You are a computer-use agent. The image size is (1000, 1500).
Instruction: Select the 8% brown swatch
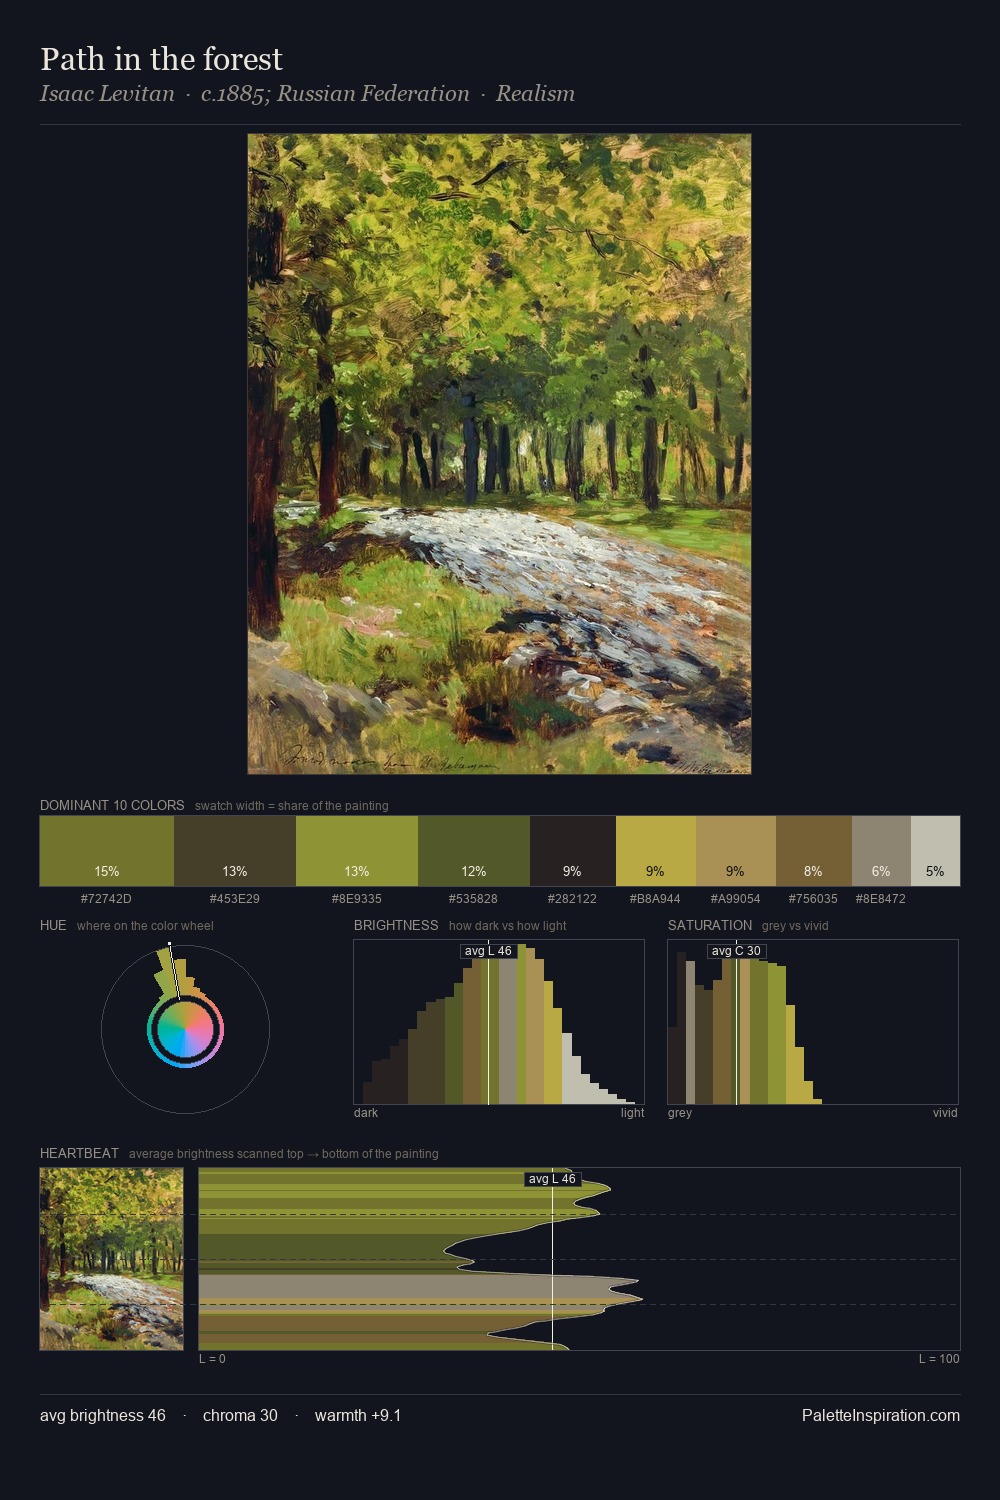click(814, 851)
